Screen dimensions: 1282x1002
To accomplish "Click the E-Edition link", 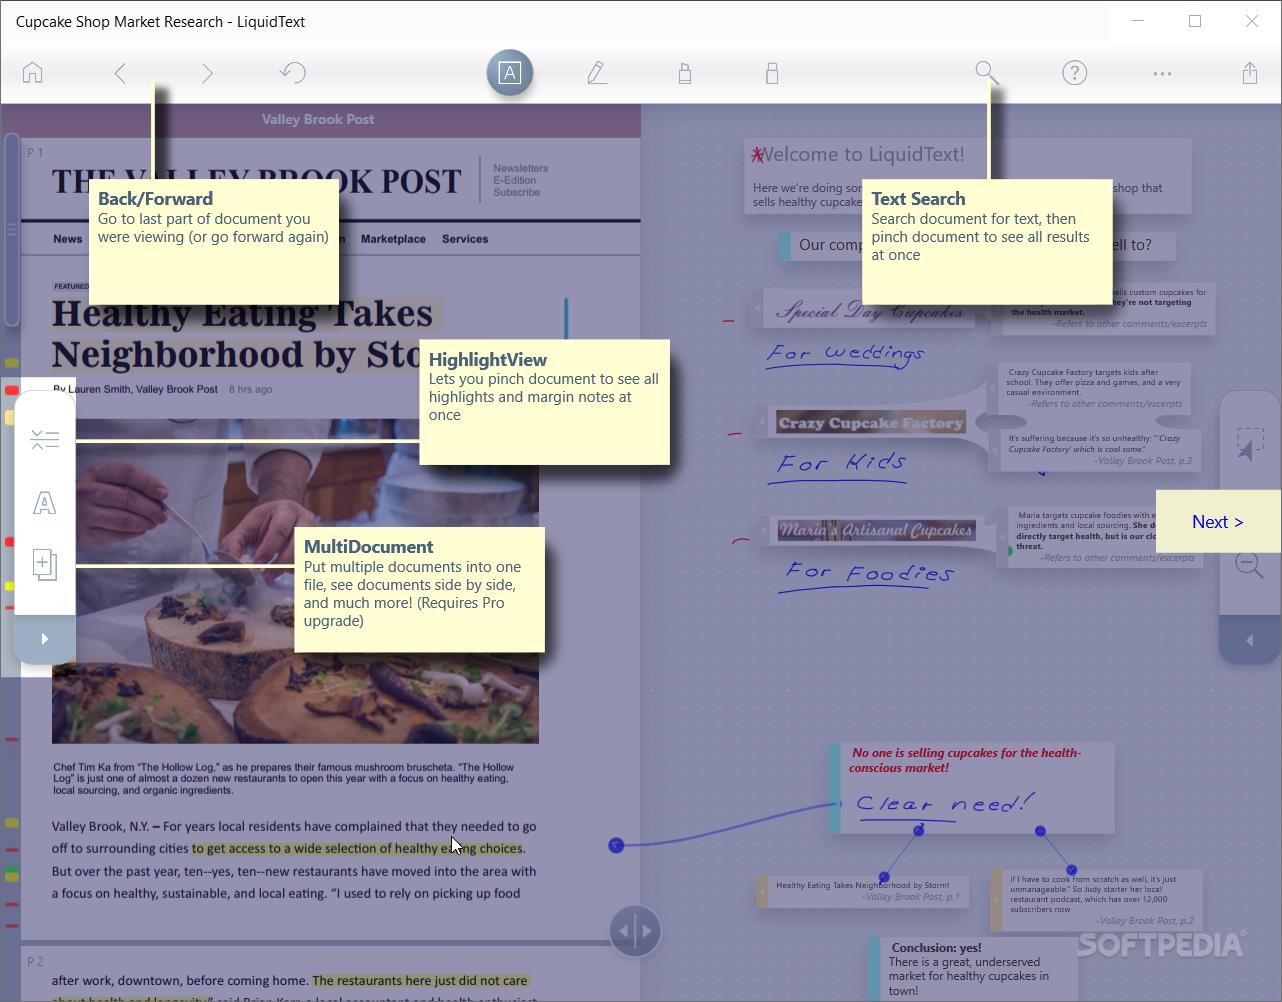I will click(x=514, y=180).
